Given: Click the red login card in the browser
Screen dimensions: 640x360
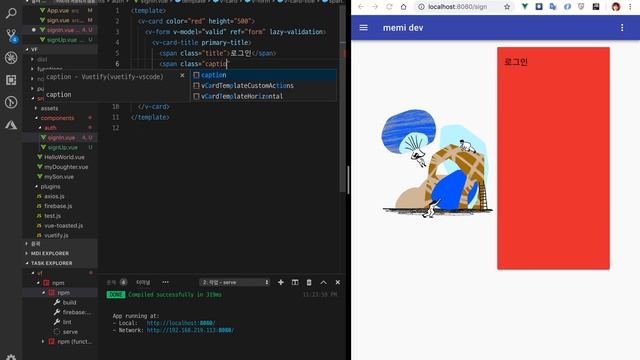Looking at the screenshot, I should click(553, 158).
